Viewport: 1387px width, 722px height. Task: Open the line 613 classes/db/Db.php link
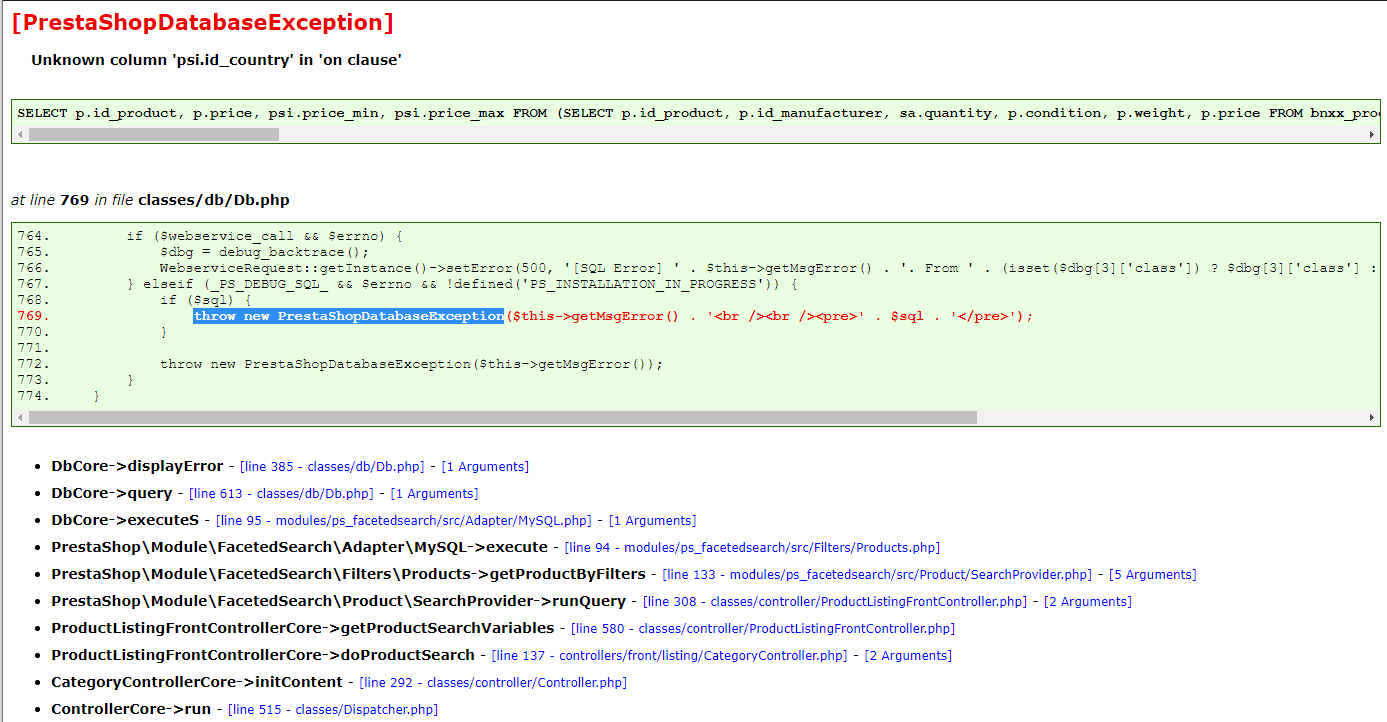pos(281,494)
